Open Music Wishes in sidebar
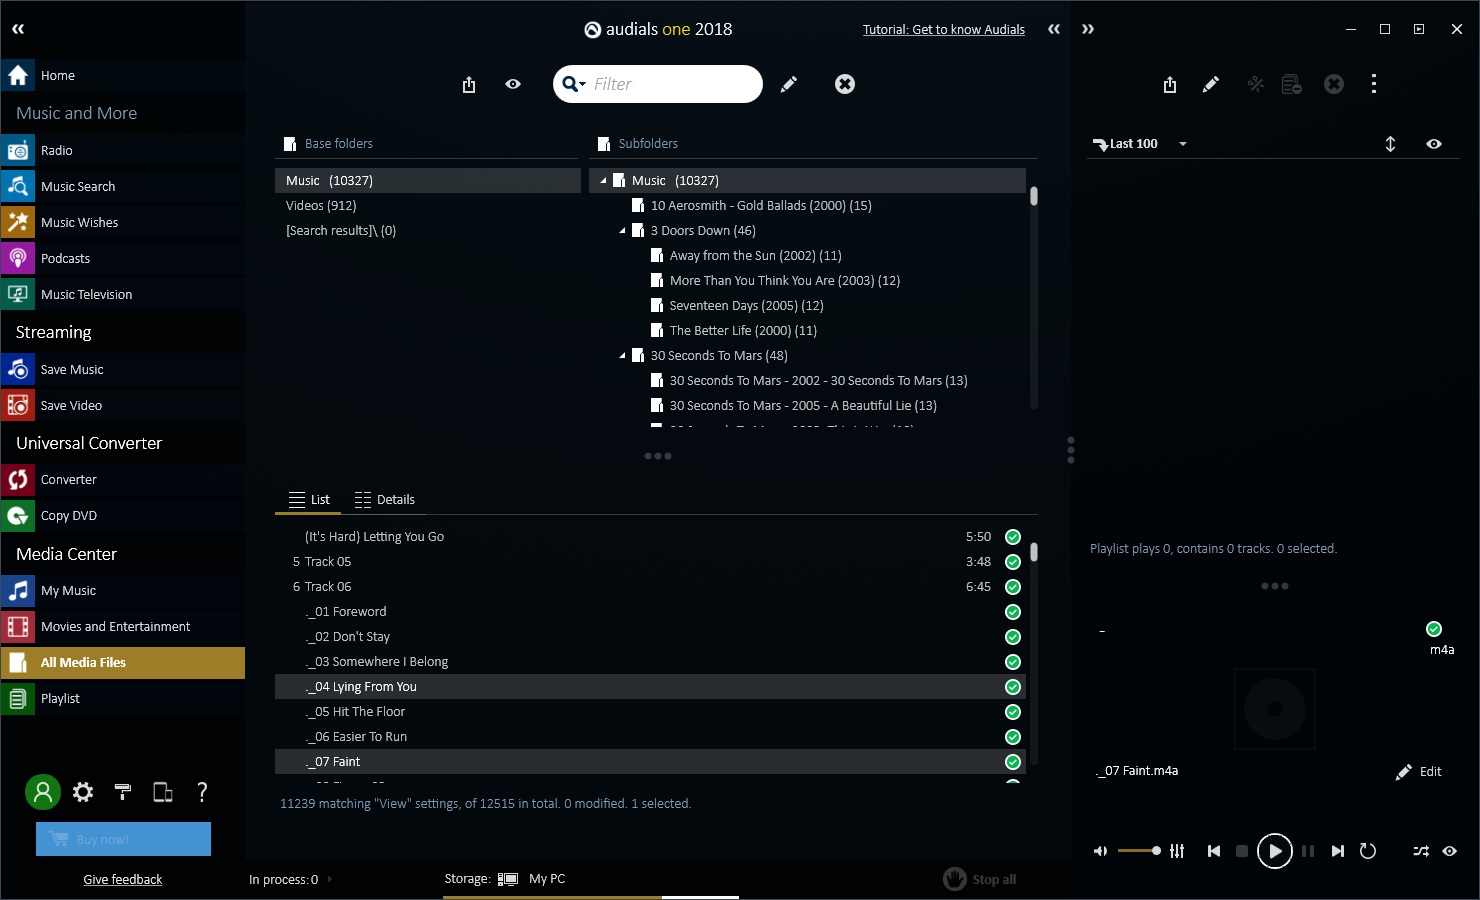 click(123, 223)
